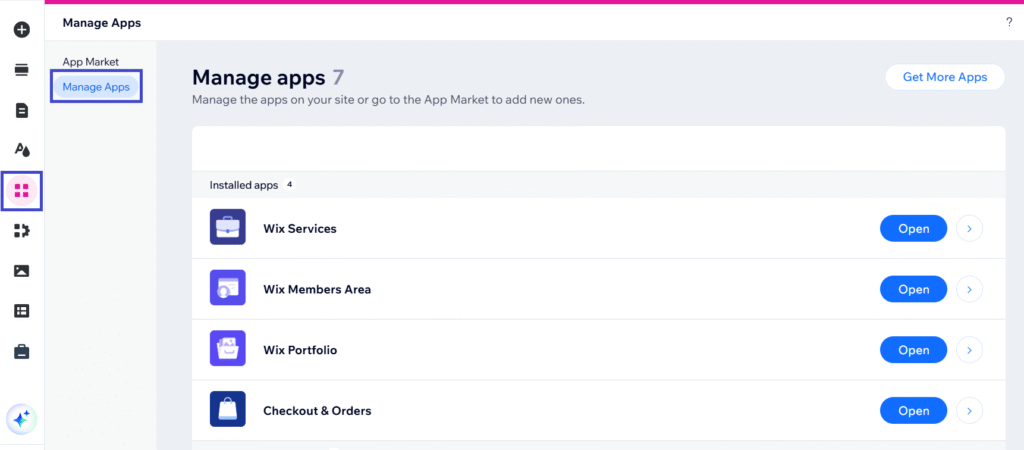The image size is (1024, 450).
Task: Open the Pages & Menu document icon
Action: [21, 110]
